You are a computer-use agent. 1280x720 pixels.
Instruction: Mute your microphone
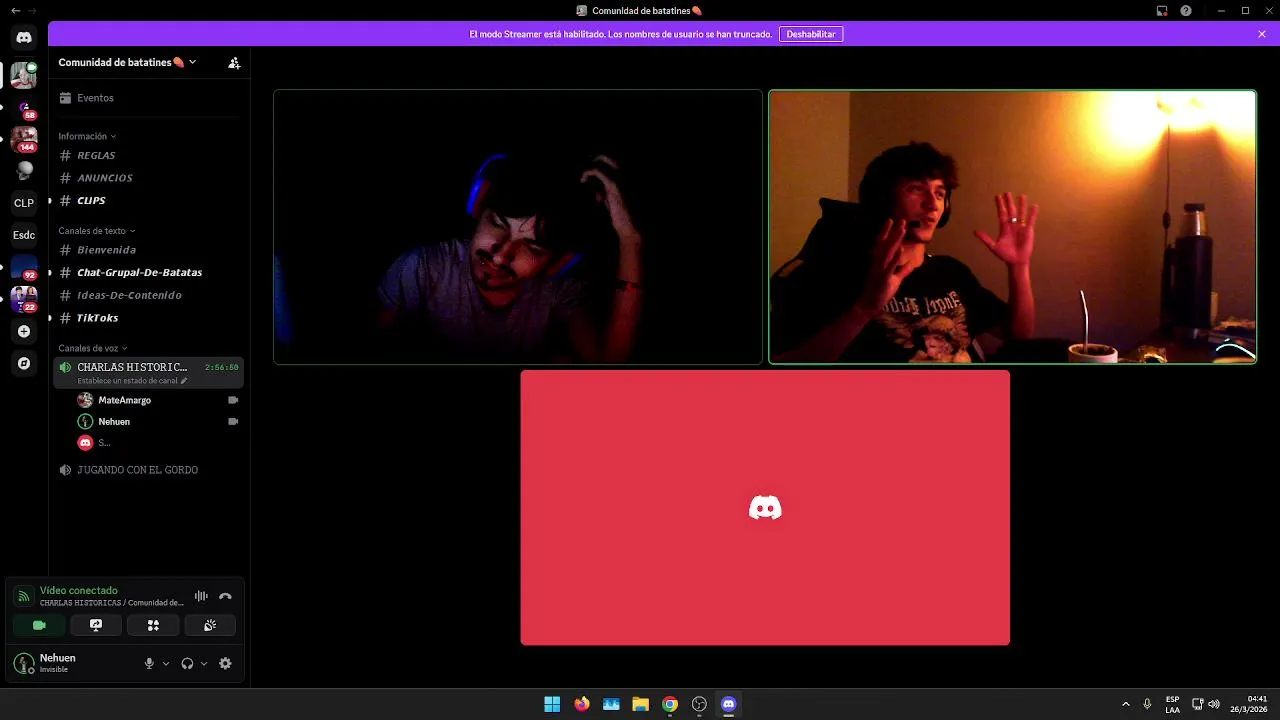coord(149,663)
